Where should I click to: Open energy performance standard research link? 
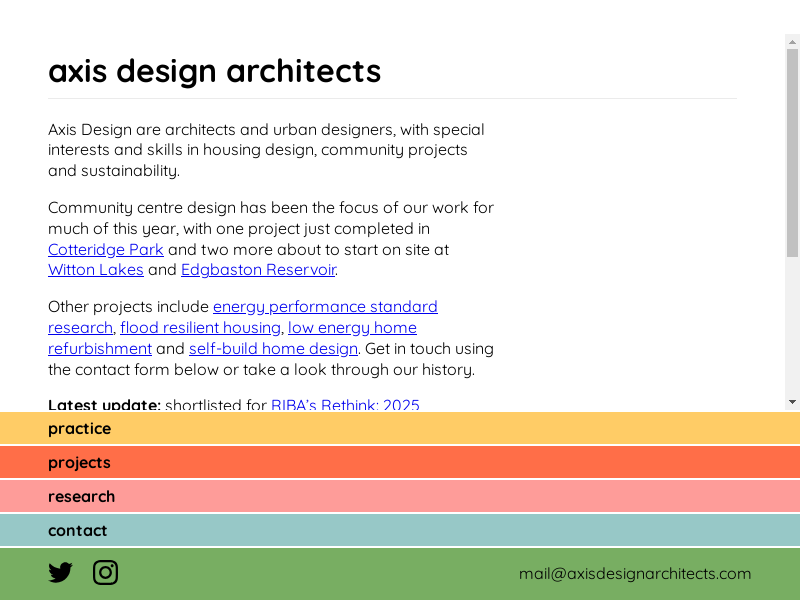[x=325, y=307]
